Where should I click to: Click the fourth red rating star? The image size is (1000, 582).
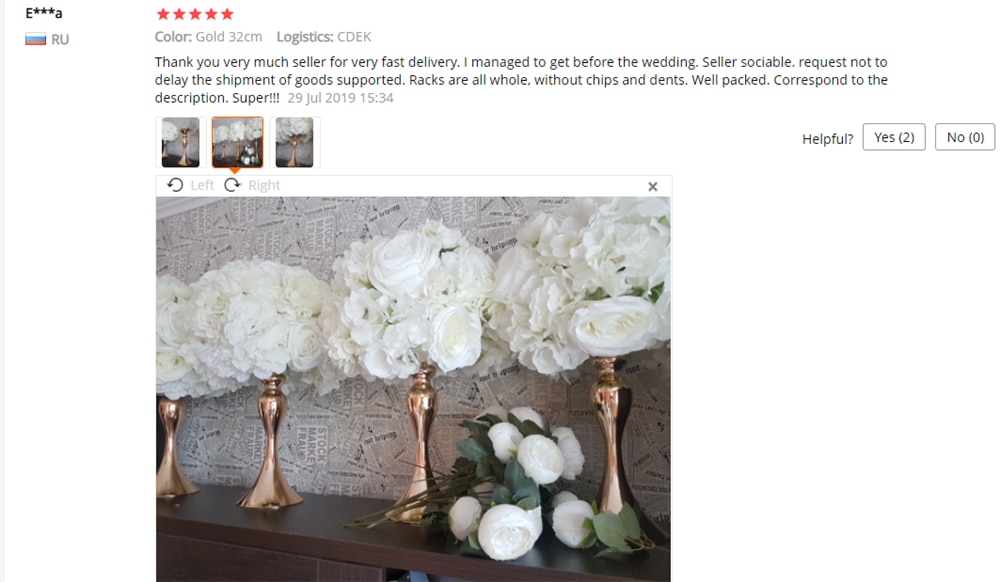point(211,14)
